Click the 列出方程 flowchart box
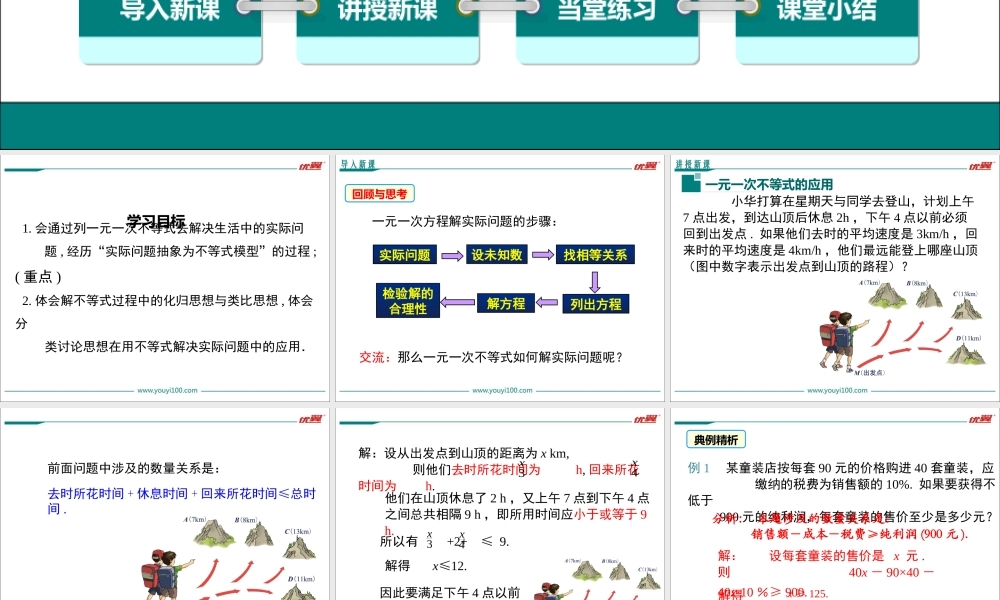The height and width of the screenshot is (600, 1000). 595,304
